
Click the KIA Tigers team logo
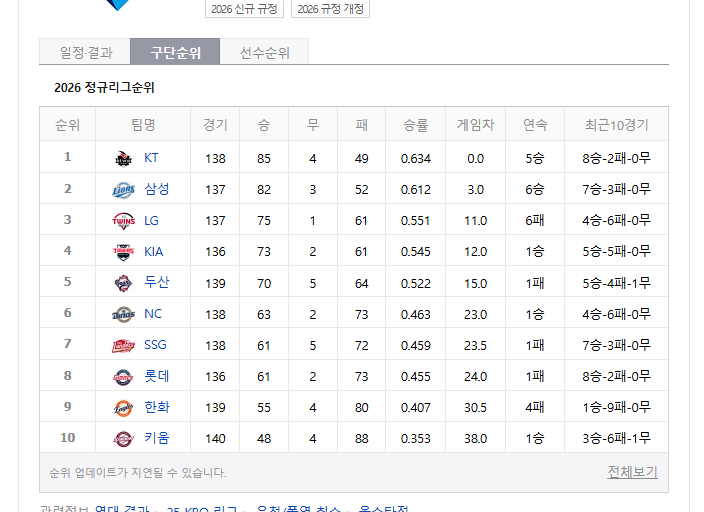pos(123,252)
